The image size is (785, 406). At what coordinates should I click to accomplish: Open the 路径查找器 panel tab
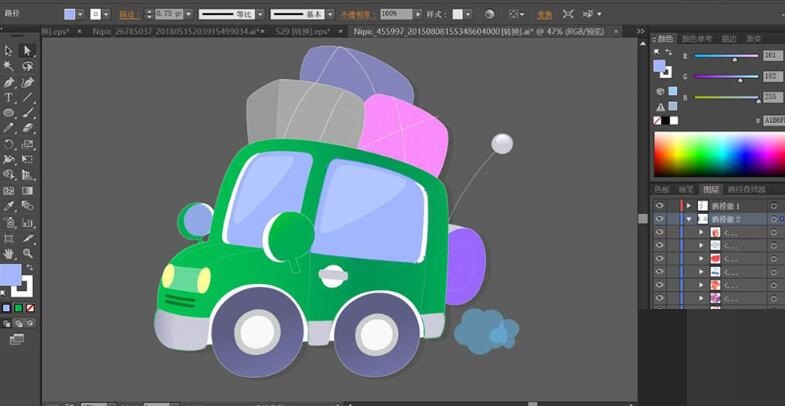click(746, 189)
